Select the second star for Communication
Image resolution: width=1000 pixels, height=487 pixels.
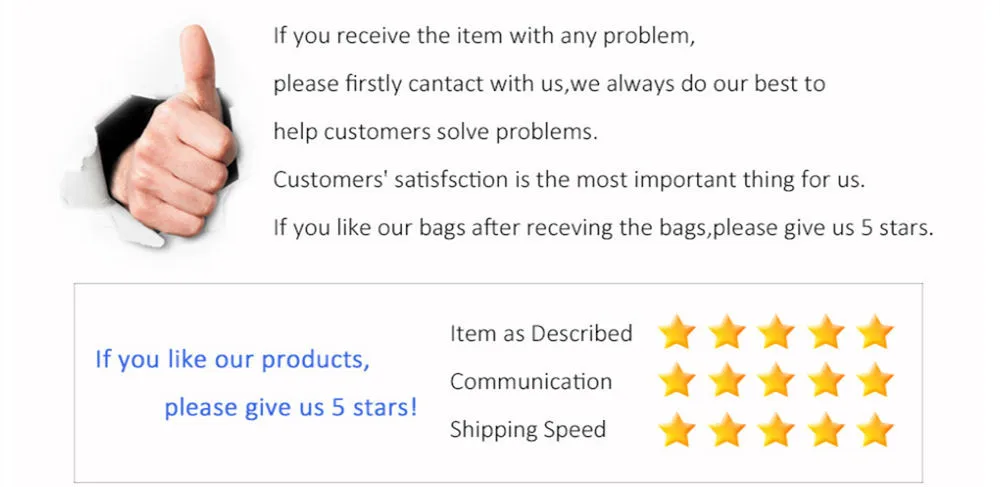point(726,381)
